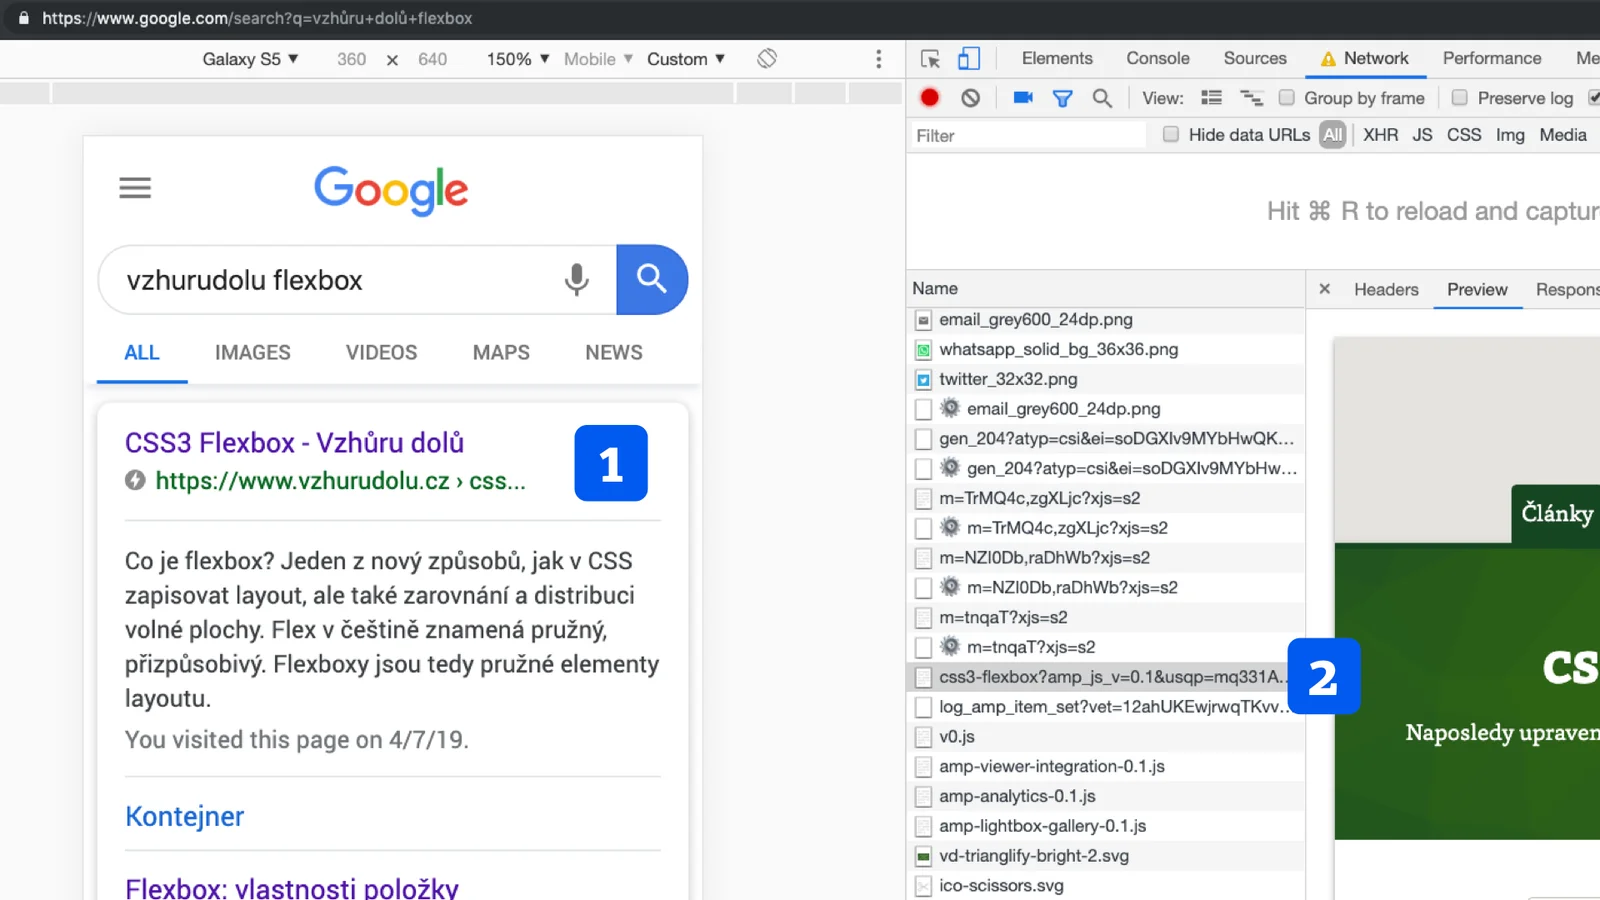Screen dimensions: 1600x900
Task: Toggle the device toolbar icon
Action: (x=968, y=59)
